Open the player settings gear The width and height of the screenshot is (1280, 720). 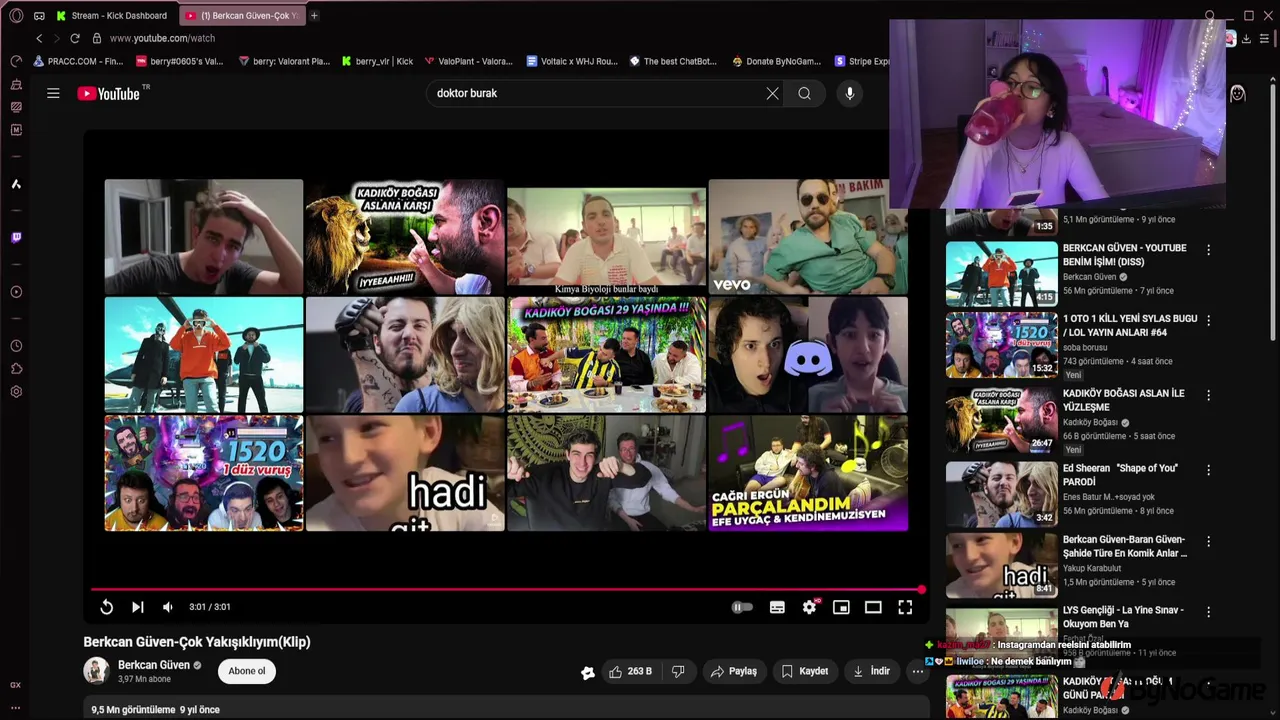[x=809, y=607]
